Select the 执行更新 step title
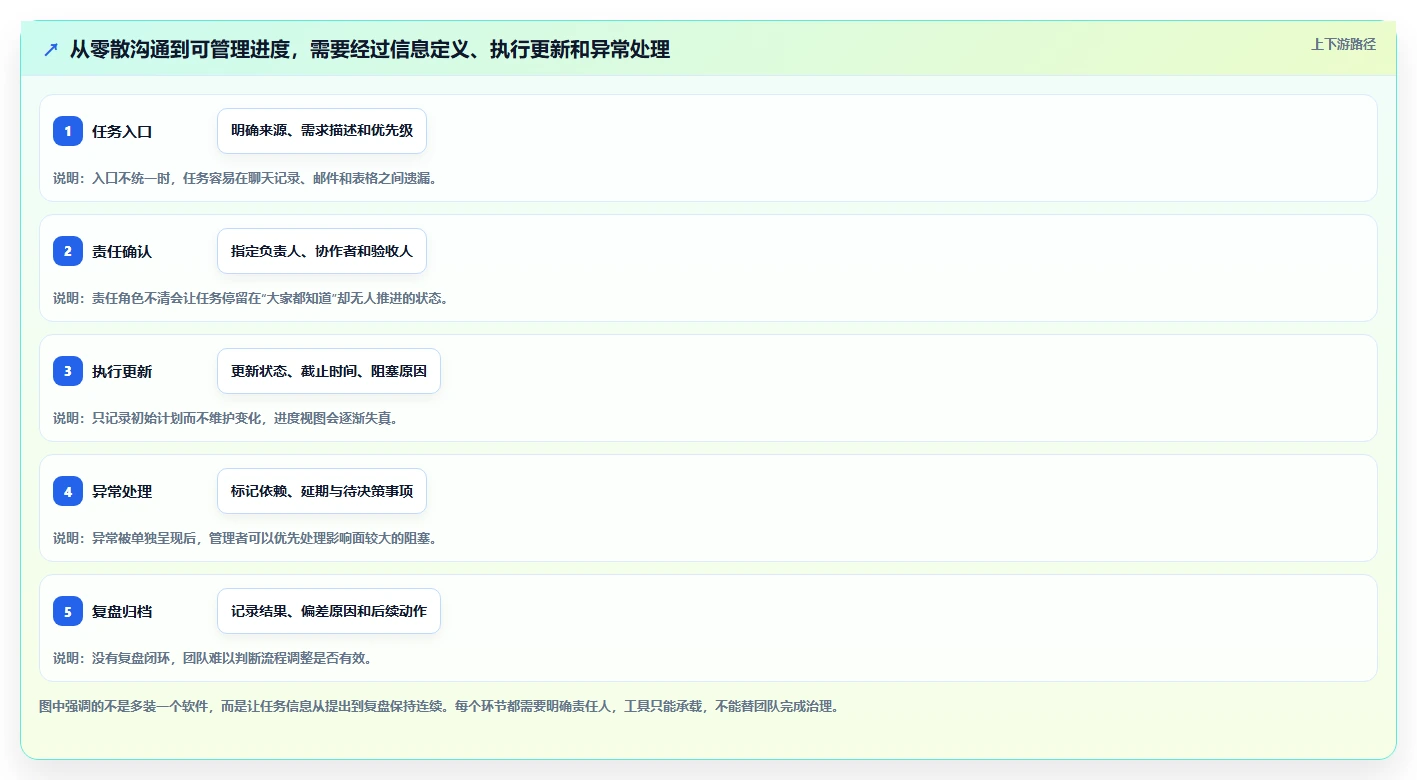The height and width of the screenshot is (780, 1417). coord(122,372)
